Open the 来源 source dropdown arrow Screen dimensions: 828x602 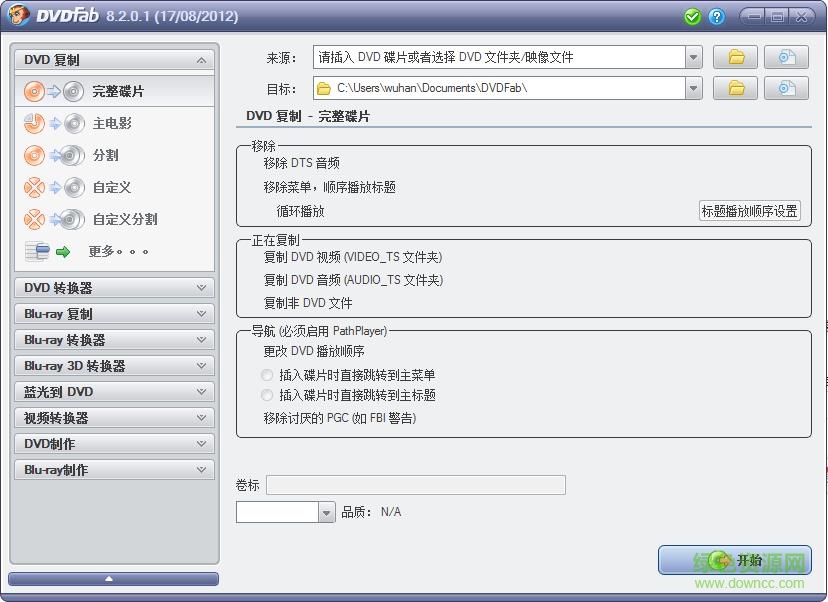pyautogui.click(x=694, y=57)
